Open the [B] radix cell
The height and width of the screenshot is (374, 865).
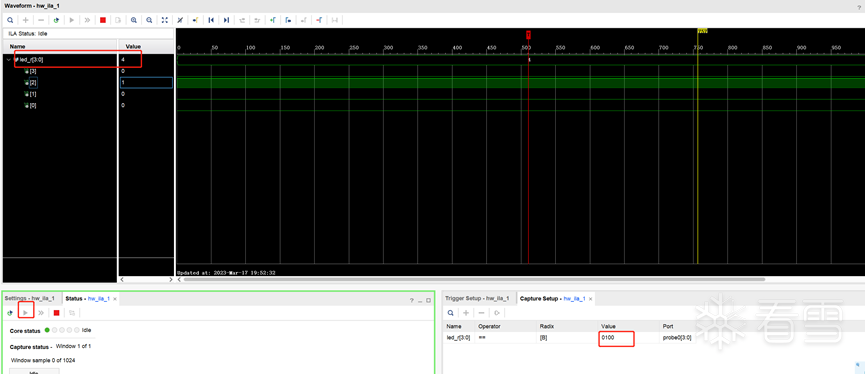tap(567, 338)
